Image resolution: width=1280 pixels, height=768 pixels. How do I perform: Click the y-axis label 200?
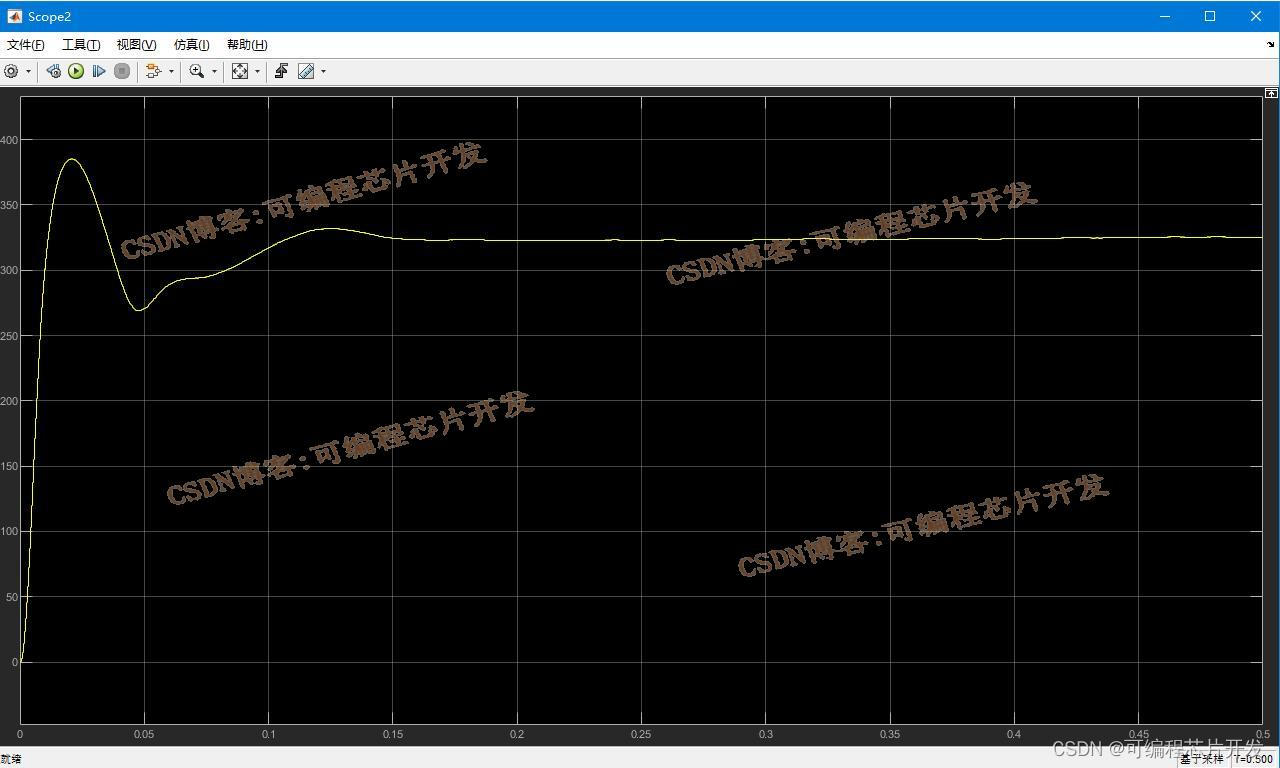coord(10,401)
